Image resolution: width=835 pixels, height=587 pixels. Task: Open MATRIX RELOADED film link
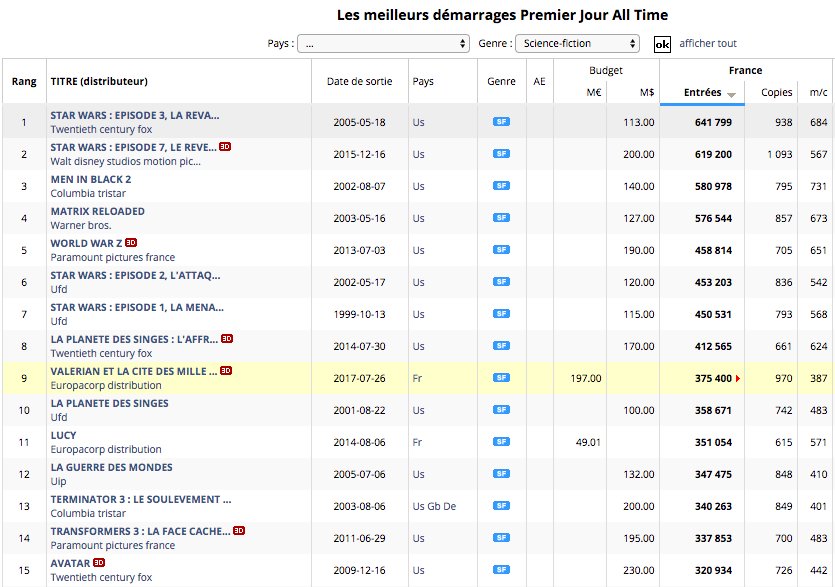(x=97, y=211)
